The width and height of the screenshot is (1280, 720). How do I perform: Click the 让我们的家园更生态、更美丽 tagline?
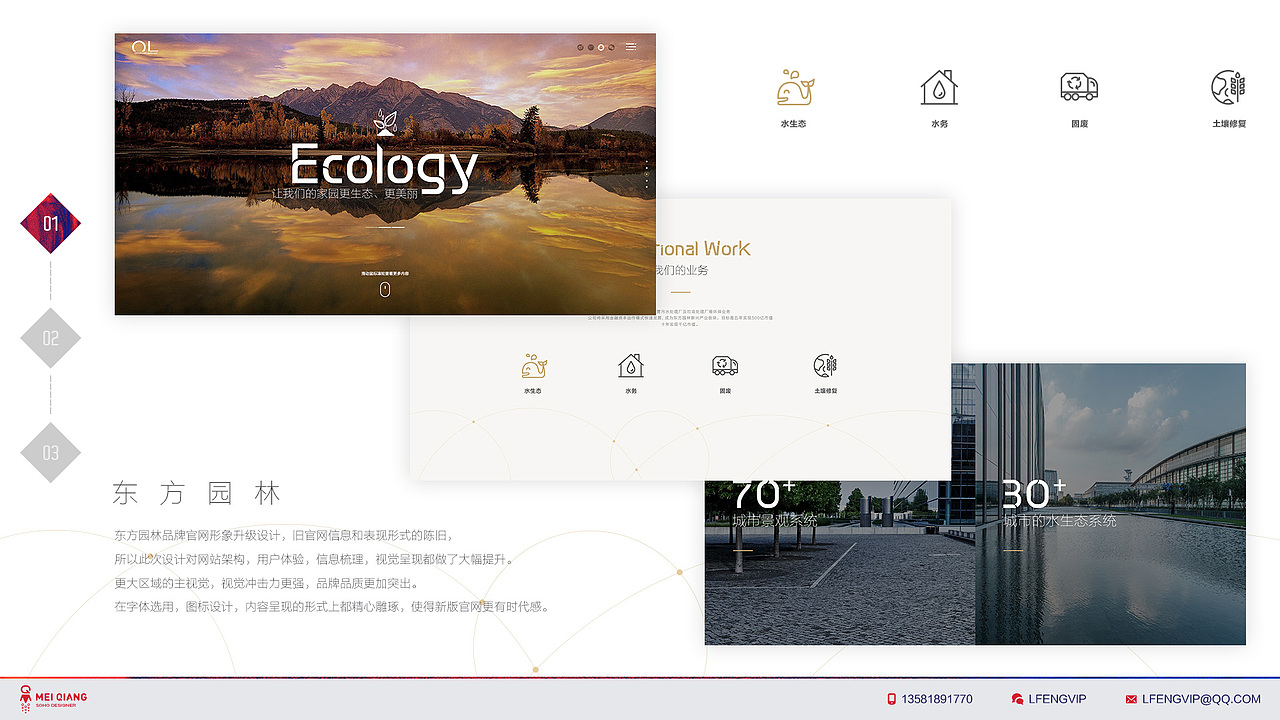[x=345, y=193]
